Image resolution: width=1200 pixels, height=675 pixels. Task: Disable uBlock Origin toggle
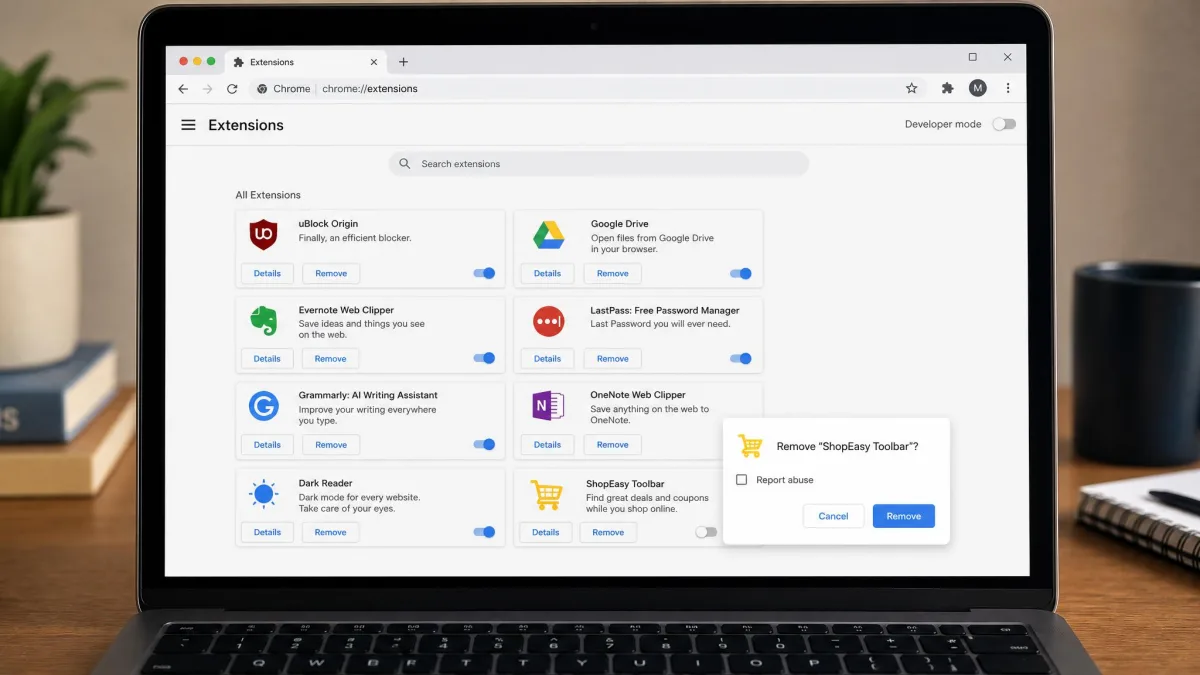pyautogui.click(x=484, y=273)
